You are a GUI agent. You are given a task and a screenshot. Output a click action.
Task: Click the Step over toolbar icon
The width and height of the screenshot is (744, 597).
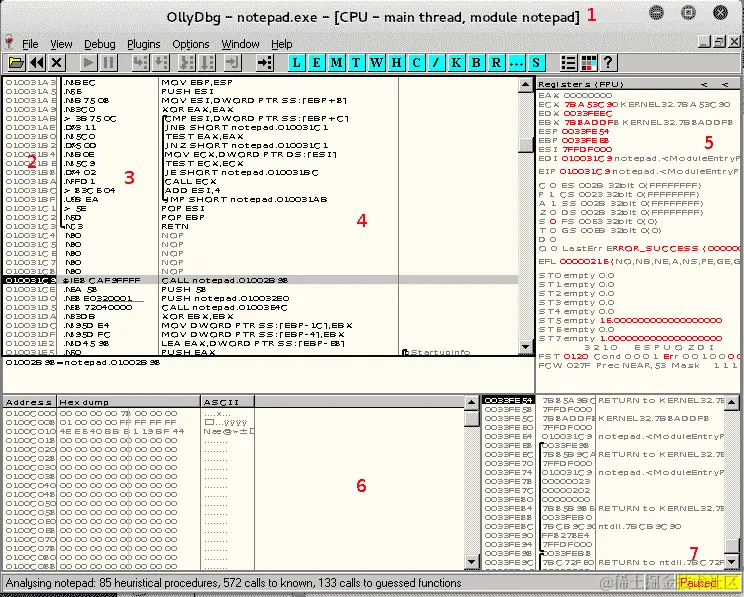coord(160,63)
